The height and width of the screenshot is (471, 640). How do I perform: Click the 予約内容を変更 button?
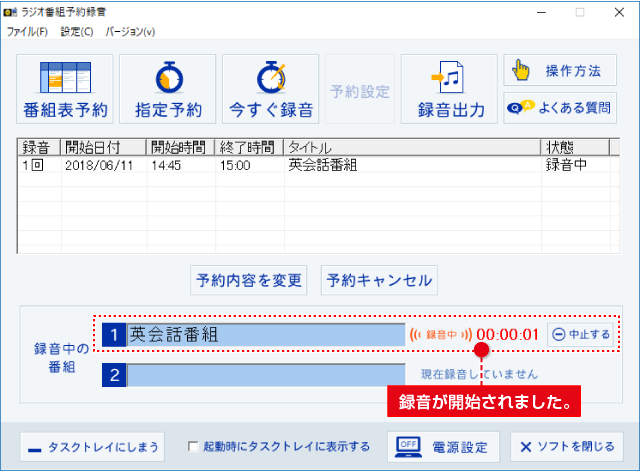coord(249,280)
